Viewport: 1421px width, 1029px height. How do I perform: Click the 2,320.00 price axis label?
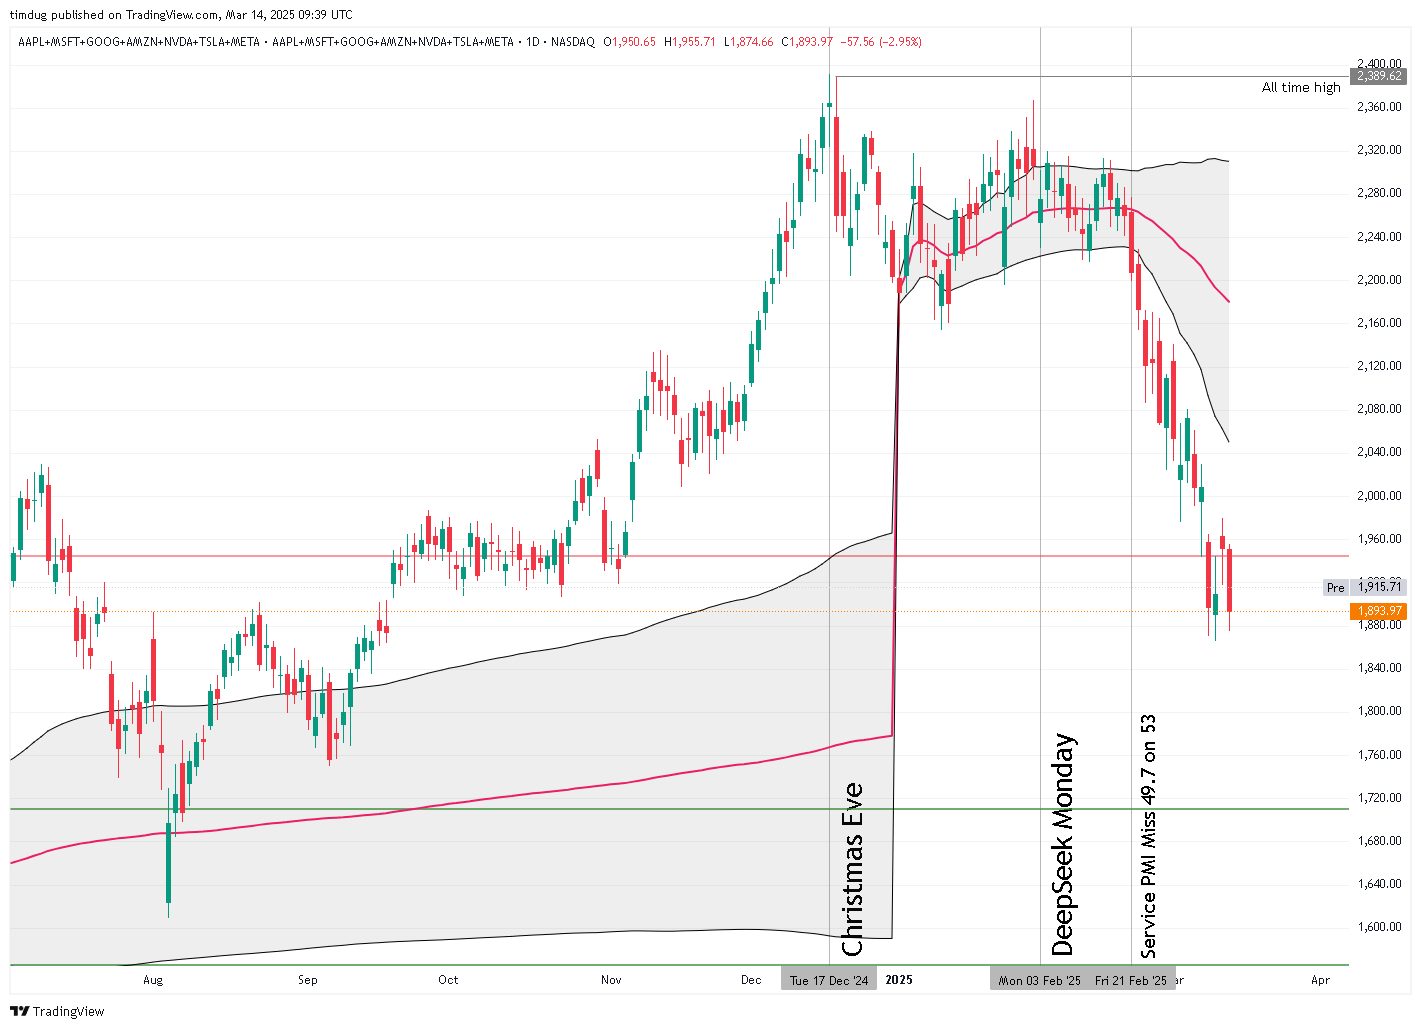1379,150
